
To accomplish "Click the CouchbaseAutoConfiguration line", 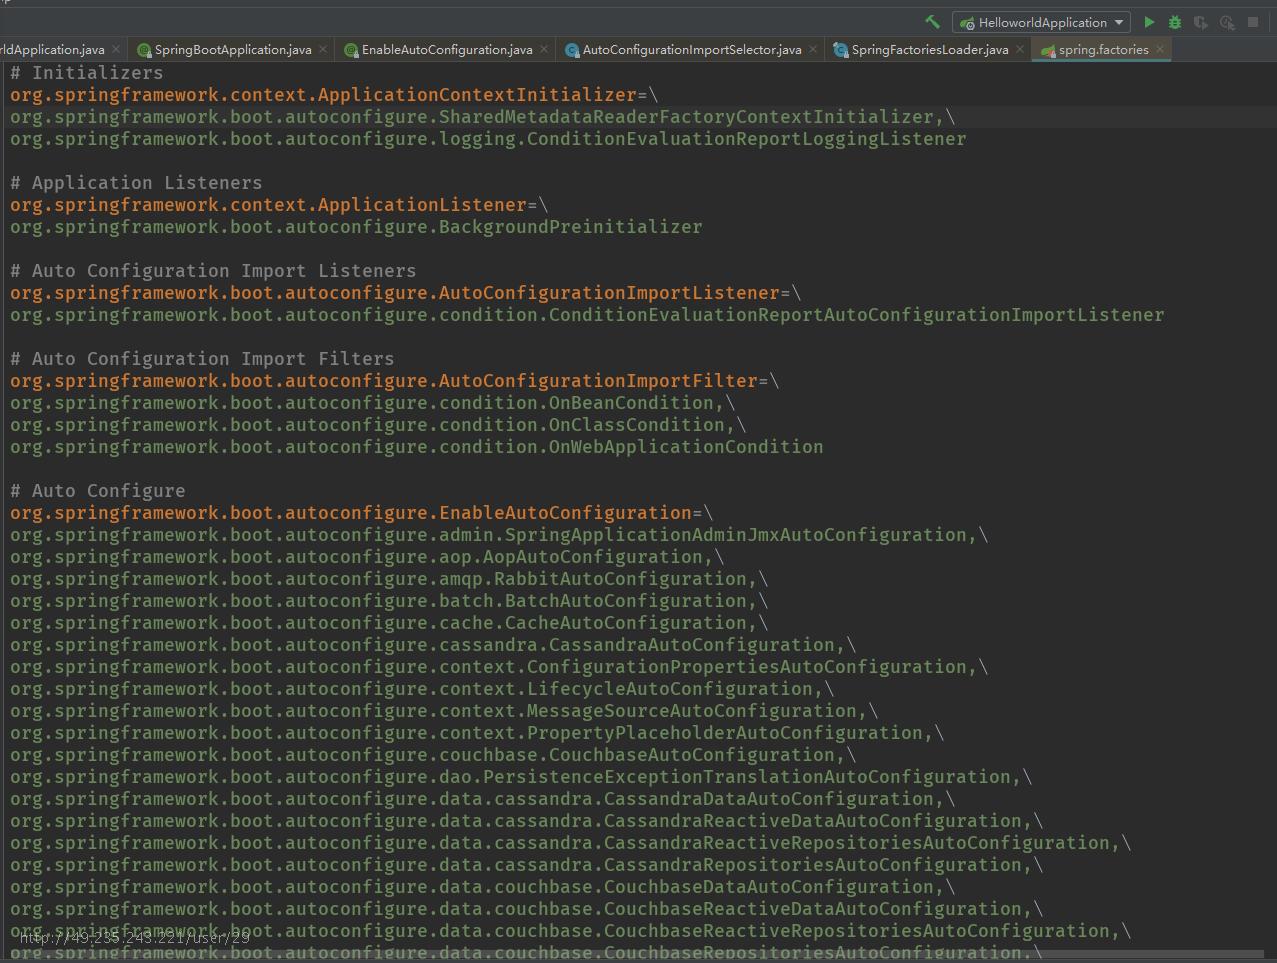I will 433,755.
